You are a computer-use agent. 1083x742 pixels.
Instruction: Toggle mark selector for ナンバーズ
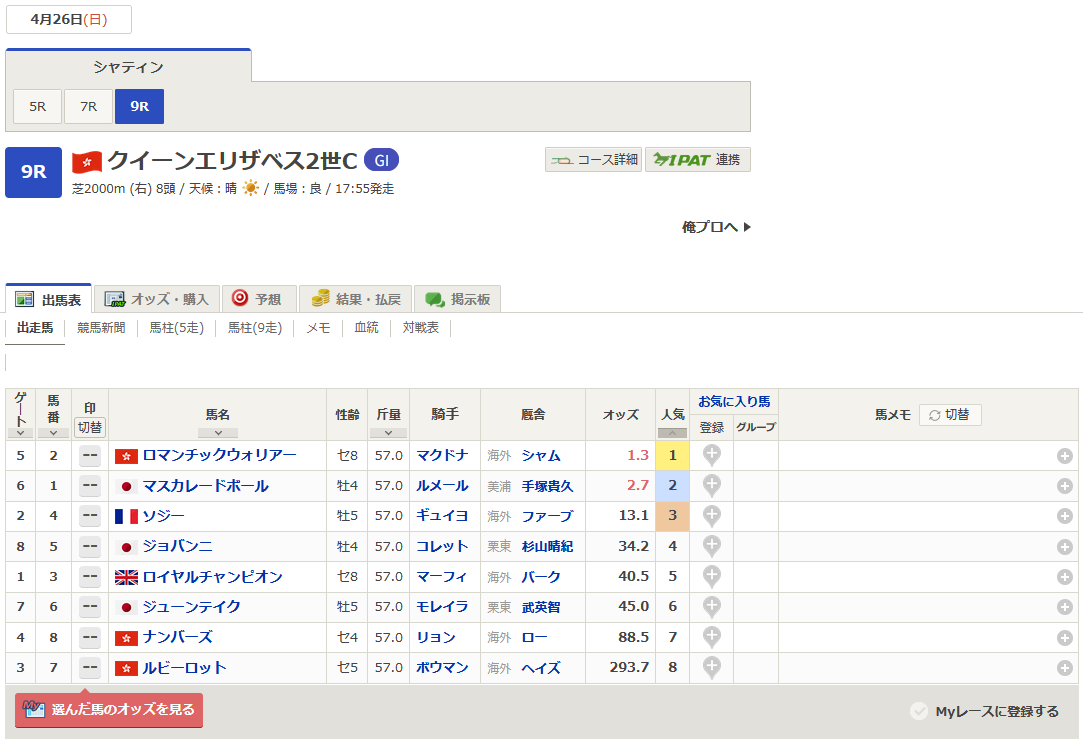click(x=90, y=638)
